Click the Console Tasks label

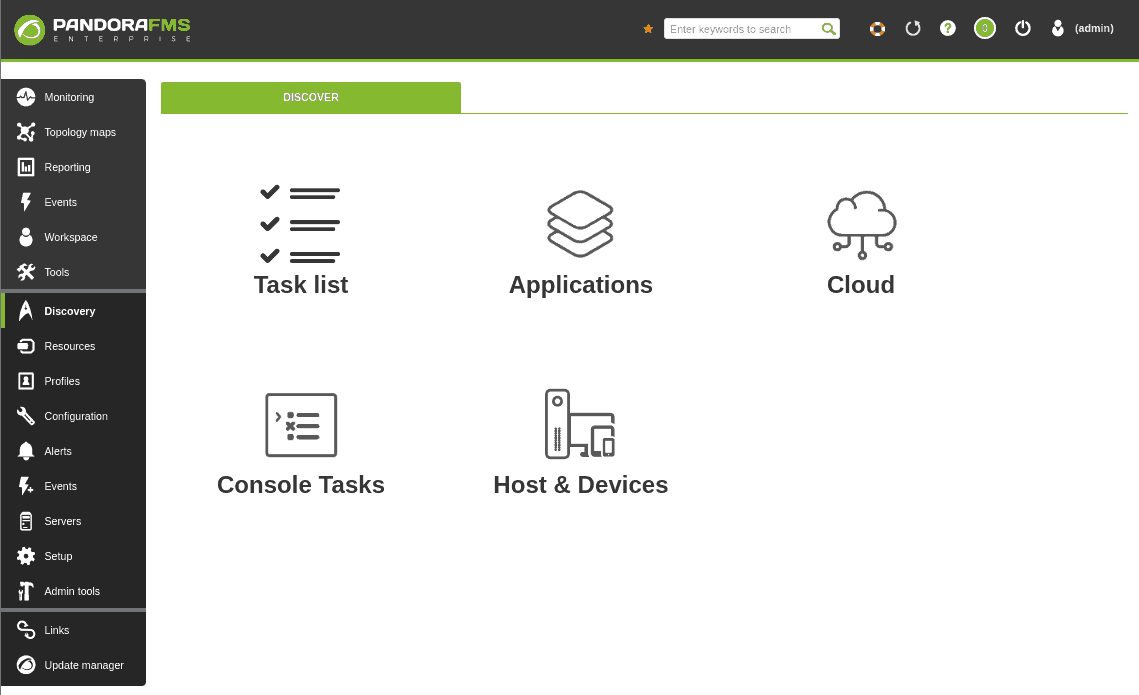[x=301, y=484]
